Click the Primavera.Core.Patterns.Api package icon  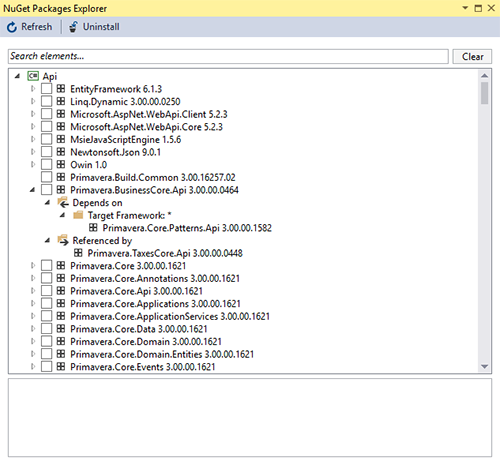click(x=93, y=228)
